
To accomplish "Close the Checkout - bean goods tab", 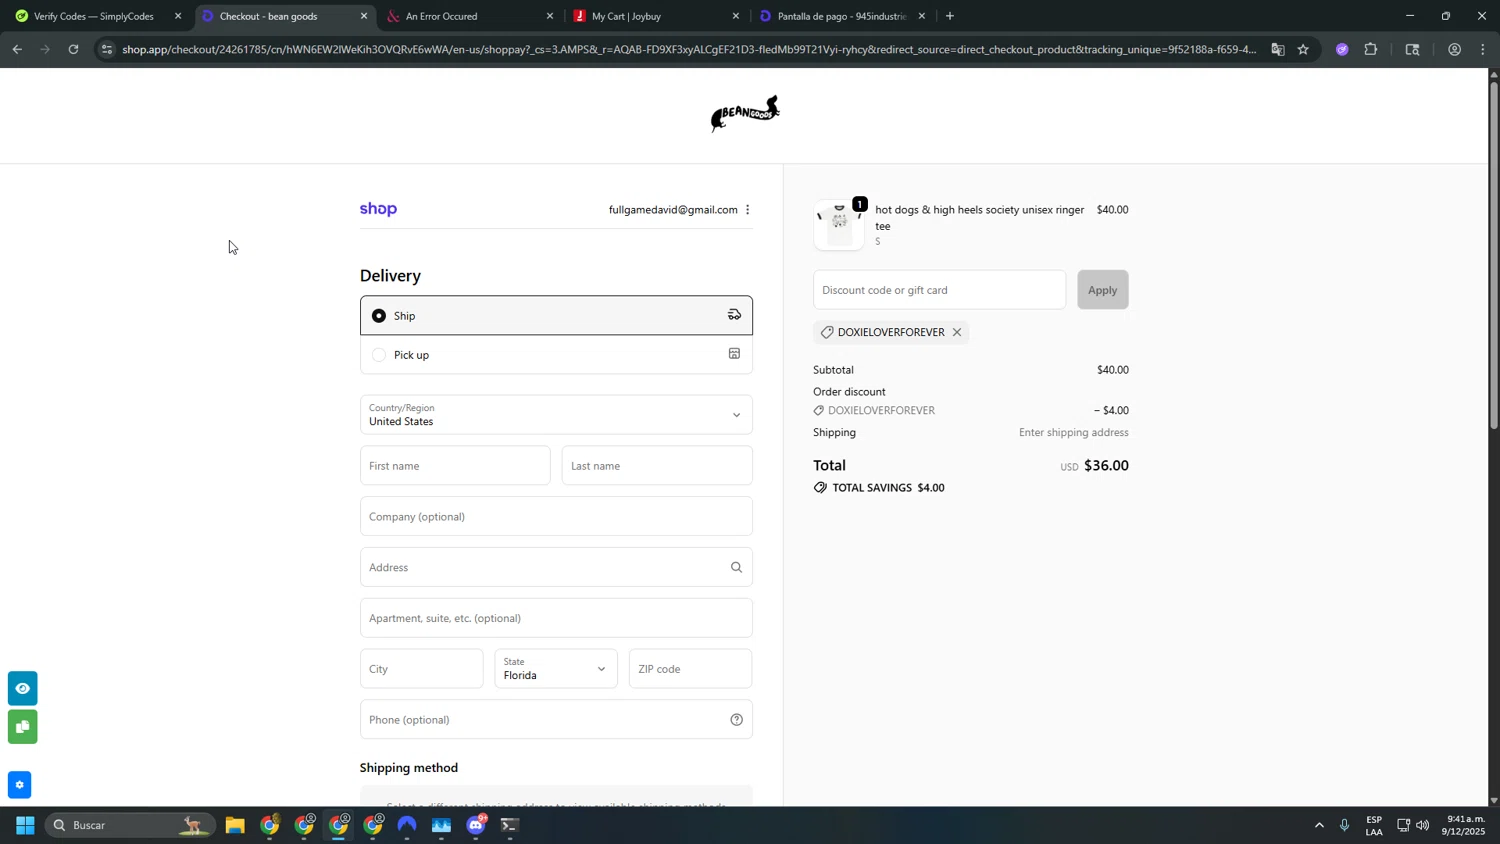I will tap(363, 16).
